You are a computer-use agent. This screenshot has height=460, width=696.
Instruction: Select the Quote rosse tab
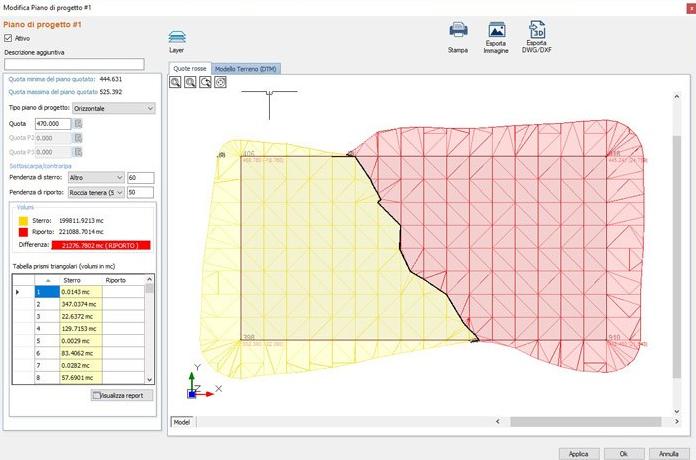pyautogui.click(x=190, y=68)
